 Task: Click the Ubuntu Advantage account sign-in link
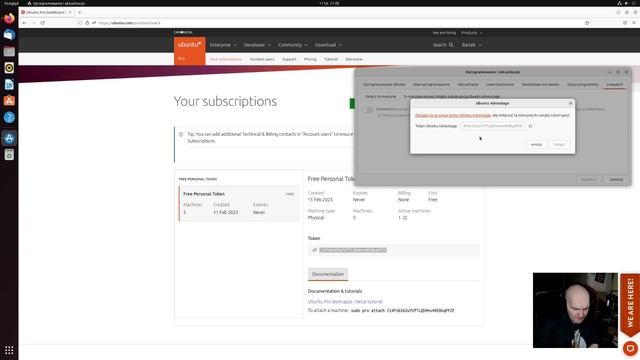point(453,116)
